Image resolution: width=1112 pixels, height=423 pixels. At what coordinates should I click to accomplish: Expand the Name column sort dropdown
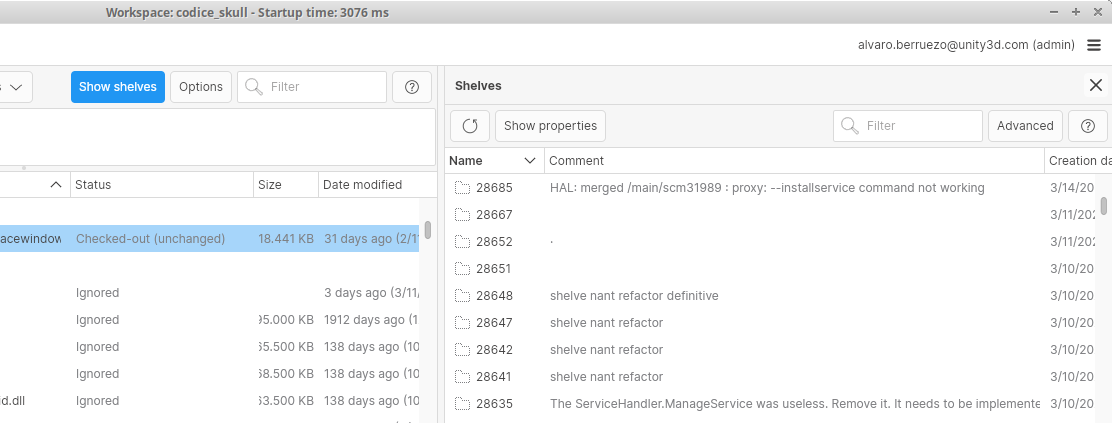(530, 161)
